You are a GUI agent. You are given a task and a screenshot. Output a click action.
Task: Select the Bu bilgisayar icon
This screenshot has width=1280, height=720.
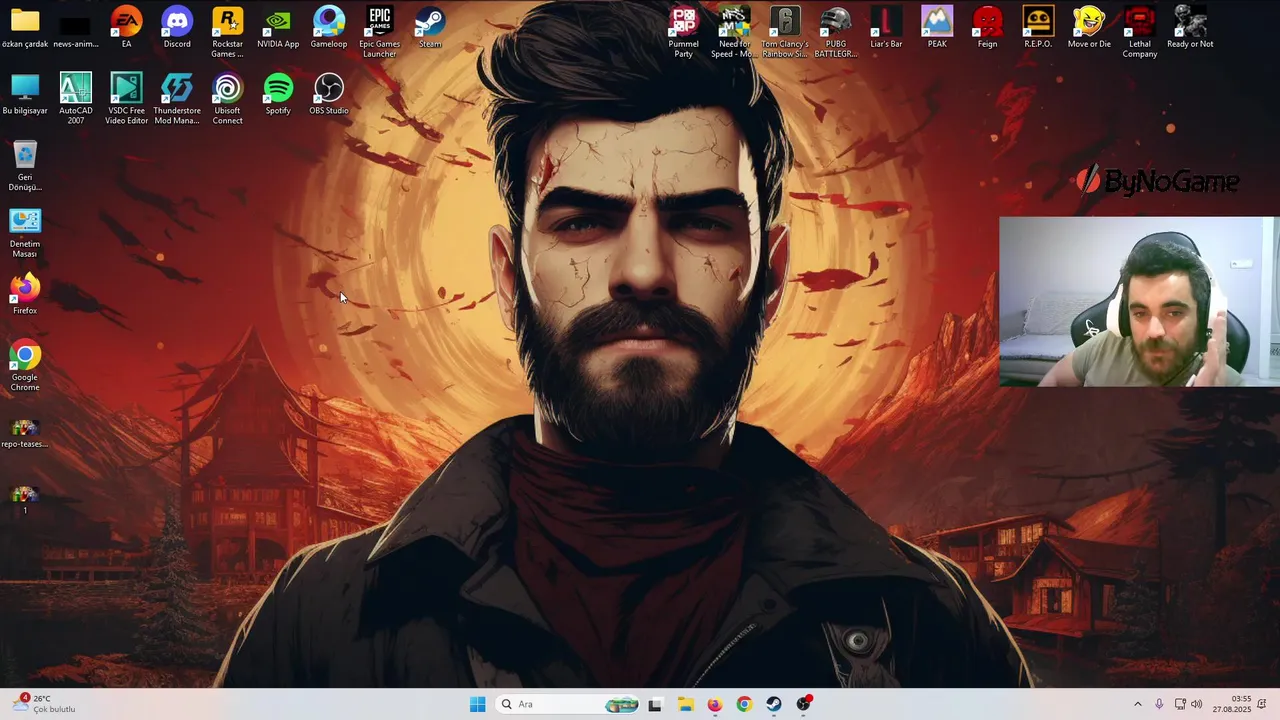(25, 94)
